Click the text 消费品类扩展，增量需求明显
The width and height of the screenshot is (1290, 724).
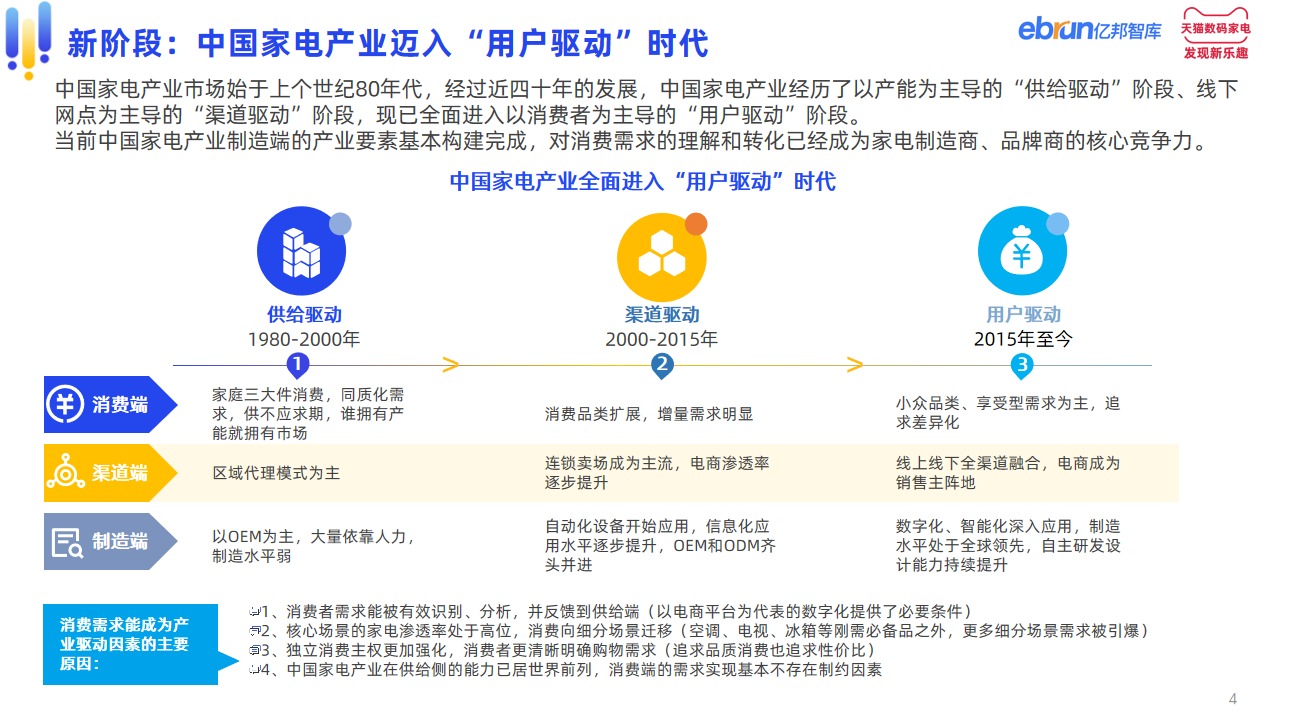pyautogui.click(x=649, y=414)
